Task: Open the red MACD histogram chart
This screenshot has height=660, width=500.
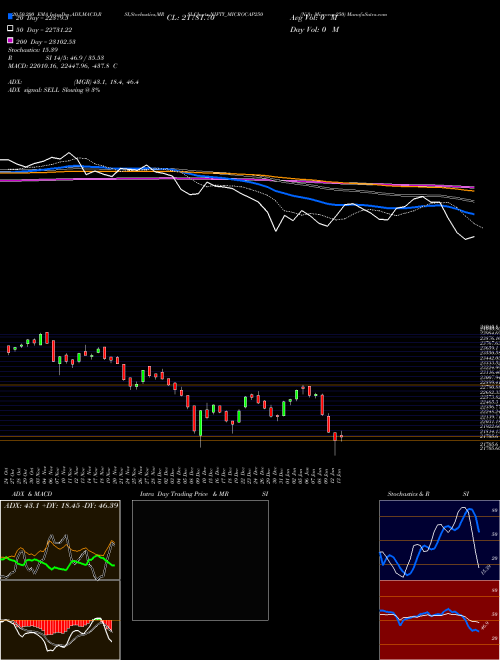Action: (x=60, y=620)
